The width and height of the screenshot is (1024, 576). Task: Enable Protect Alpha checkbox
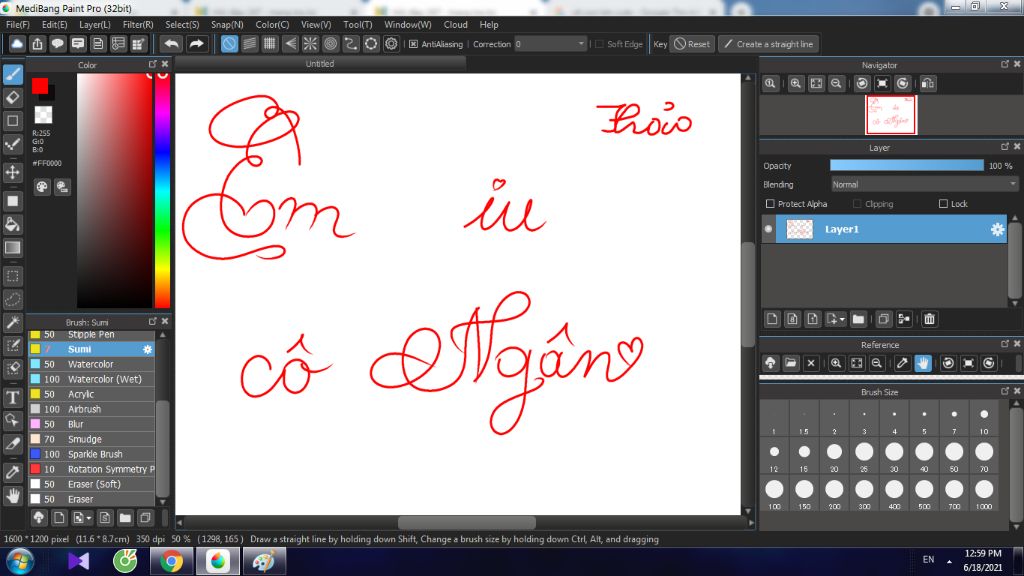pyautogui.click(x=770, y=204)
